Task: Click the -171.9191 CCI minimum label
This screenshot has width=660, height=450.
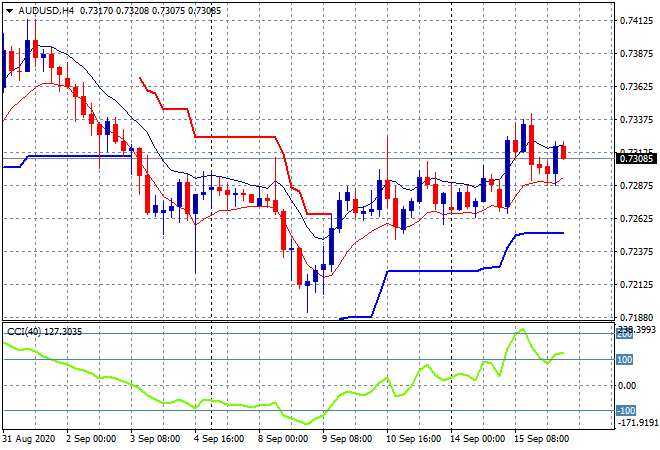Action: [637, 422]
